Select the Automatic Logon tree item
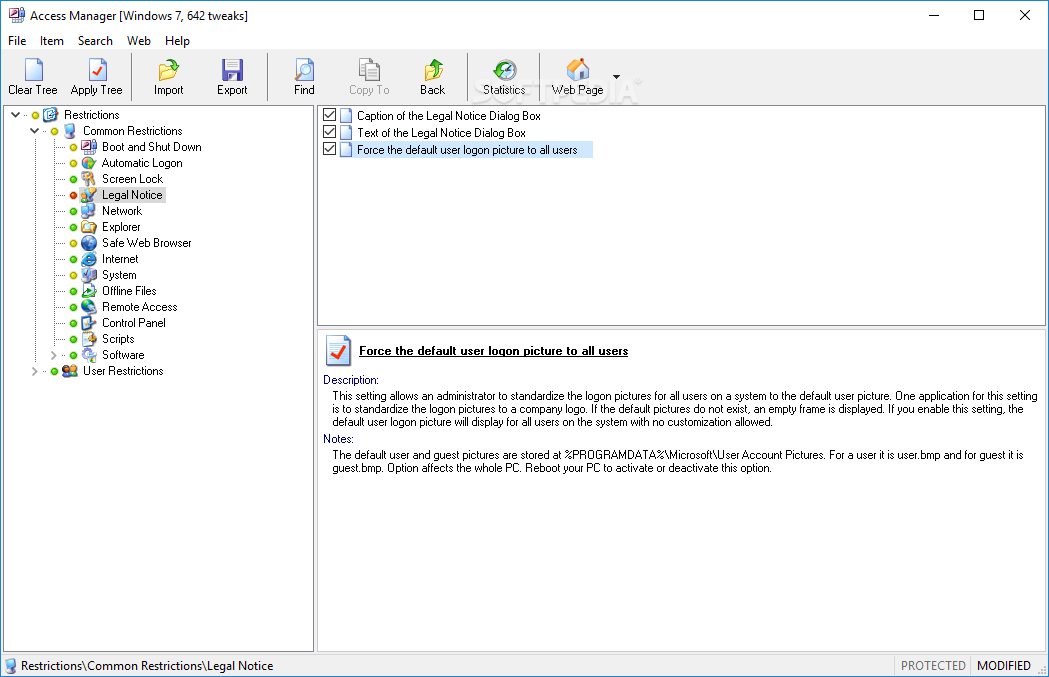The width and height of the screenshot is (1049, 677). click(142, 163)
